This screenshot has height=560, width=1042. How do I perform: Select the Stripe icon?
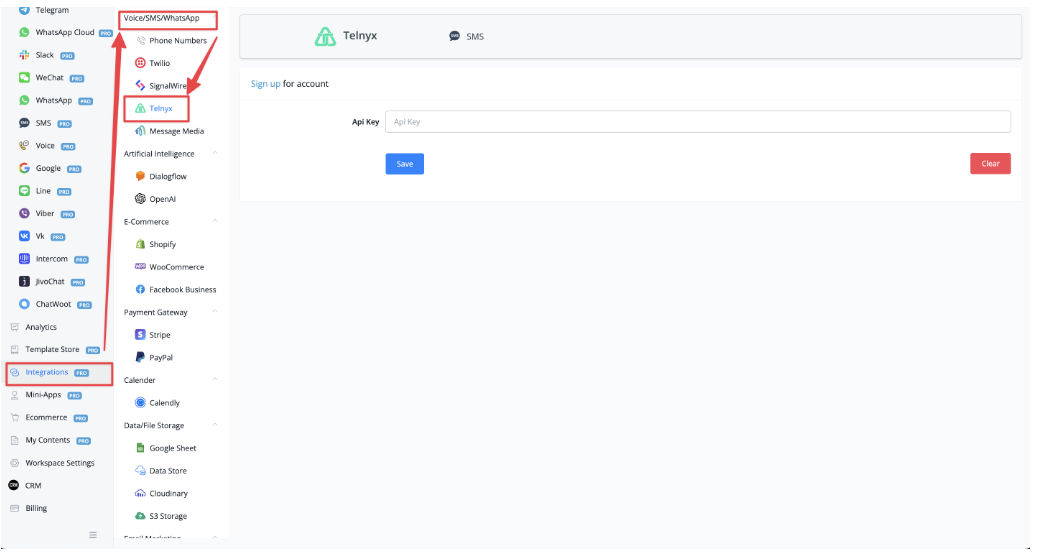[x=140, y=334]
